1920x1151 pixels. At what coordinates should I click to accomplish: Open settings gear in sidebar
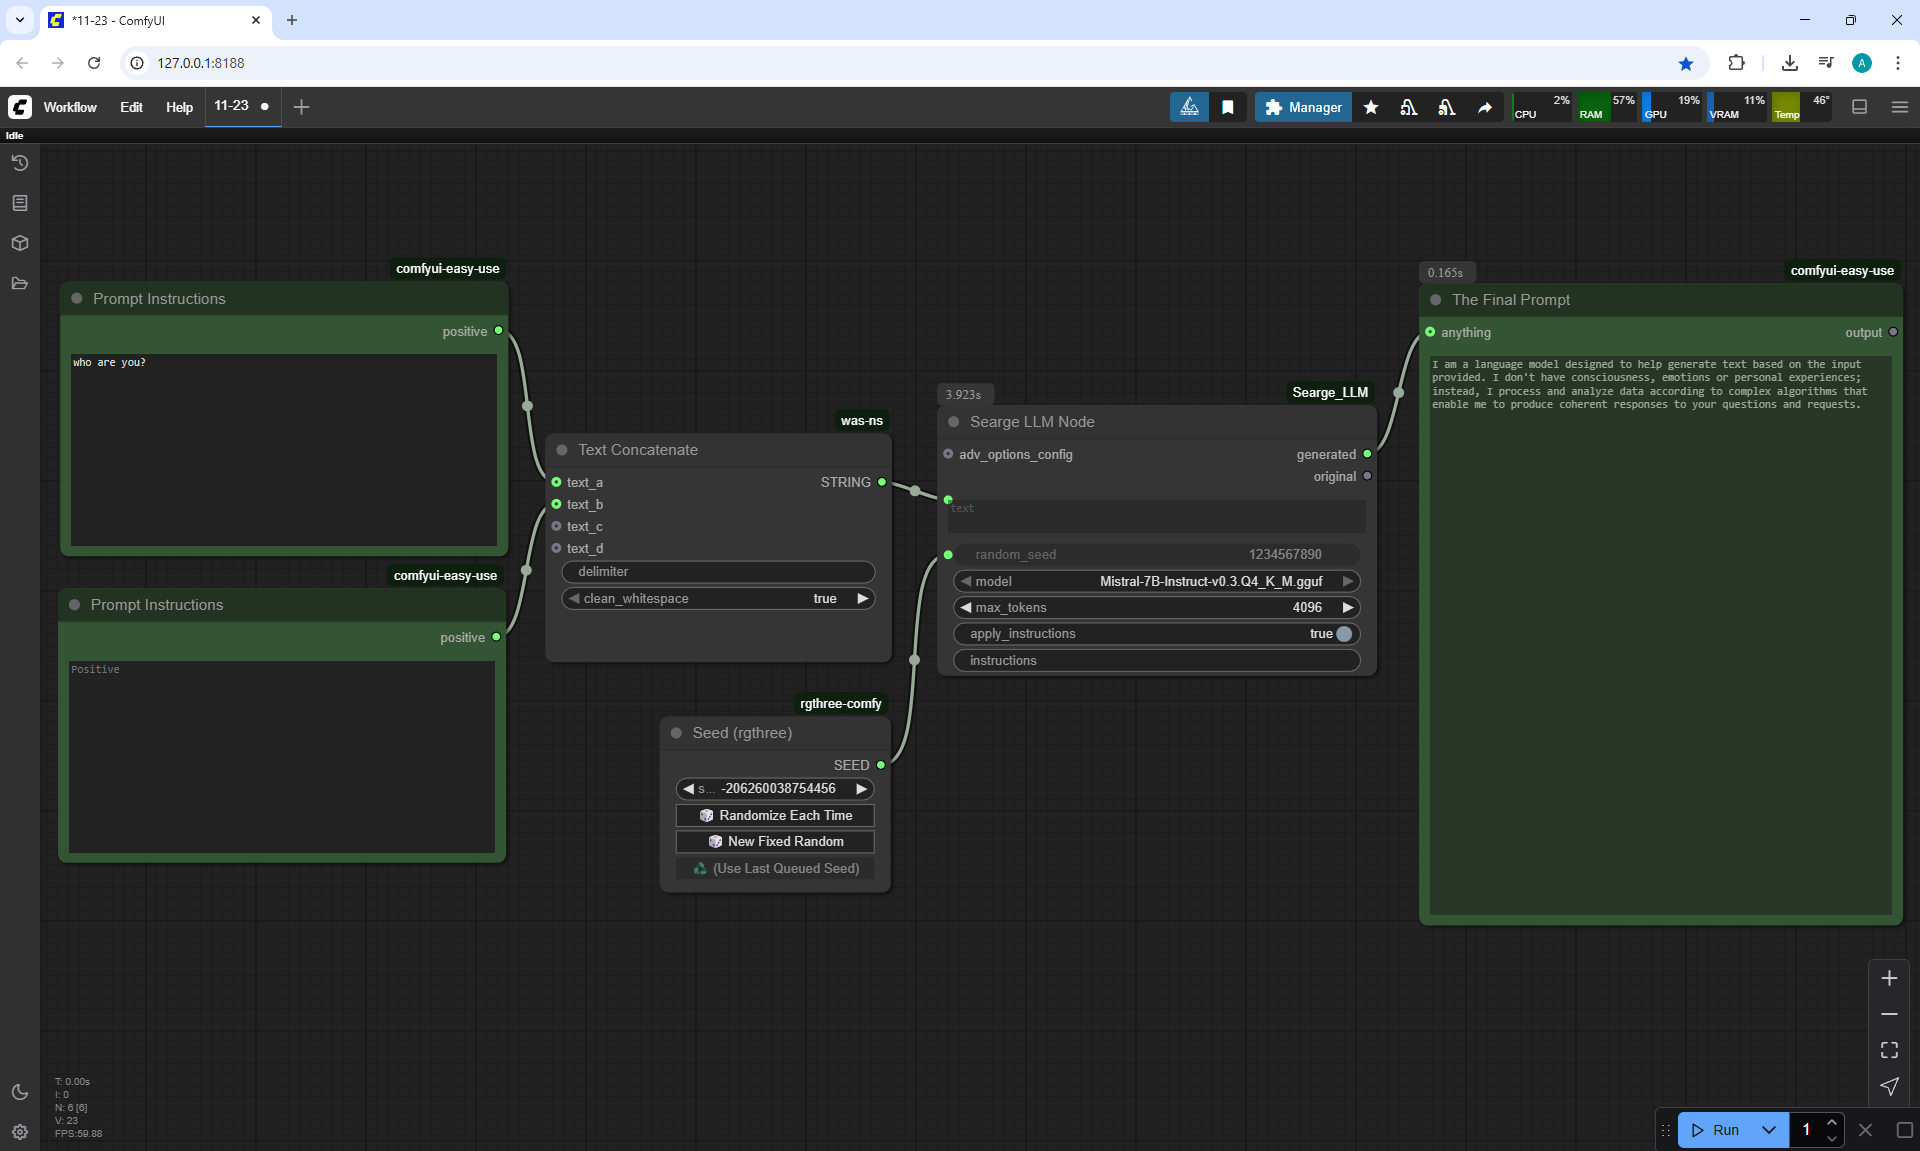click(19, 1132)
